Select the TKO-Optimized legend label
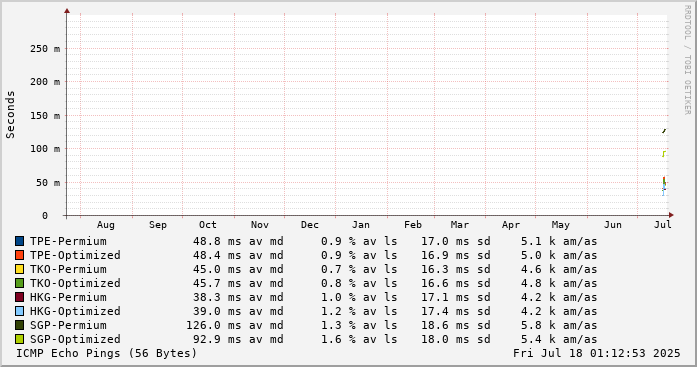The width and height of the screenshot is (697, 367). point(75,283)
